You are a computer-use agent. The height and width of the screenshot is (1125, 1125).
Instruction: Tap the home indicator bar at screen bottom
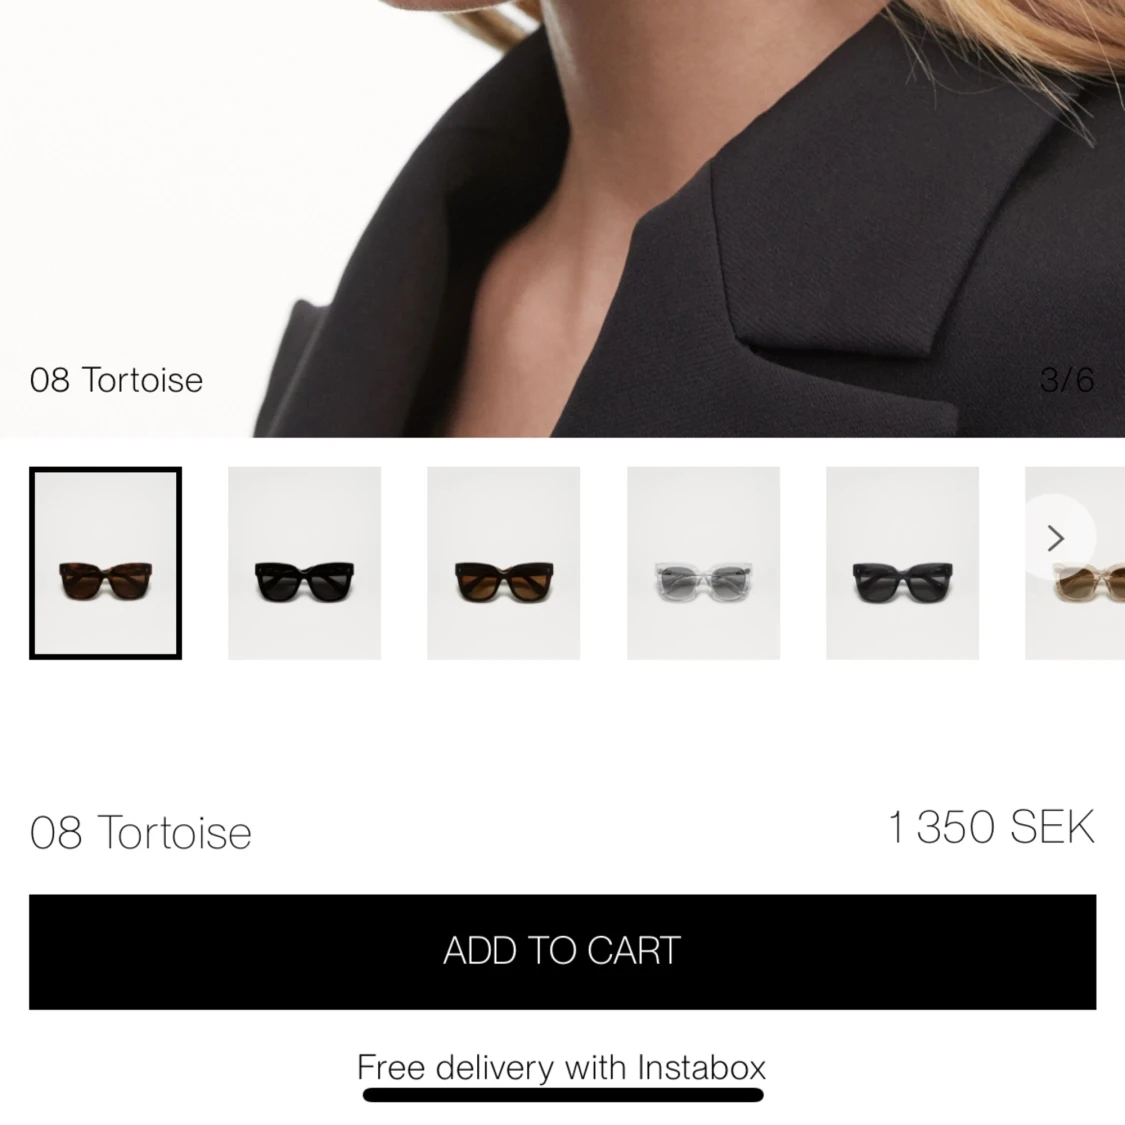click(x=563, y=1095)
